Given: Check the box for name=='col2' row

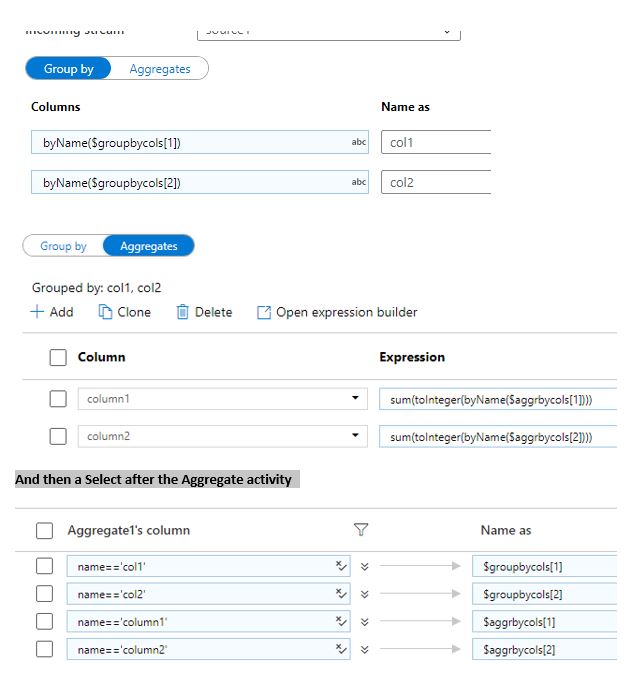Looking at the screenshot, I should pyautogui.click(x=44, y=594).
